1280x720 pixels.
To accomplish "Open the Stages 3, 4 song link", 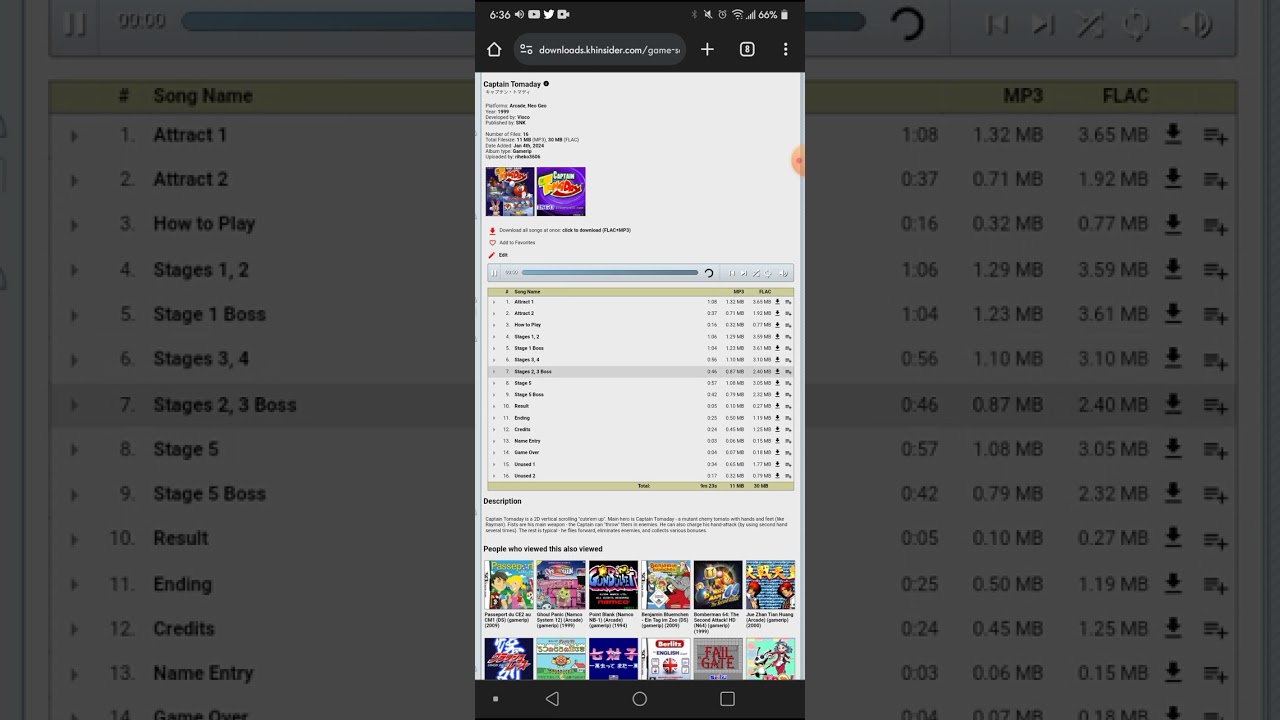I will point(527,360).
